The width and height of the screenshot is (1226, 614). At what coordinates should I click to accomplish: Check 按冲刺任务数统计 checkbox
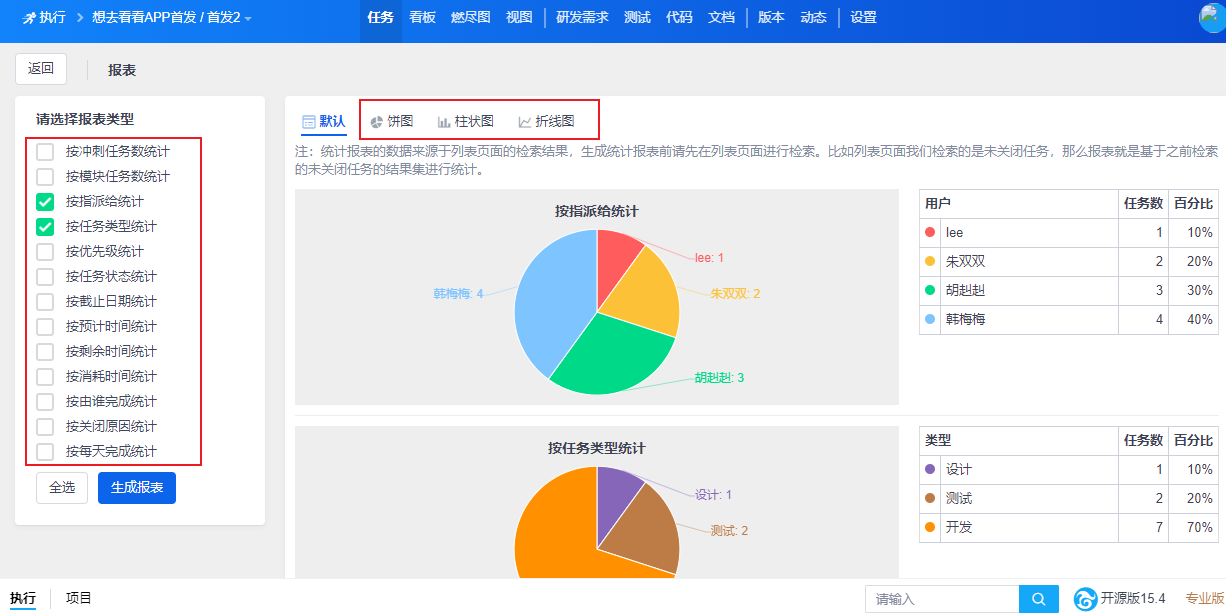point(45,152)
